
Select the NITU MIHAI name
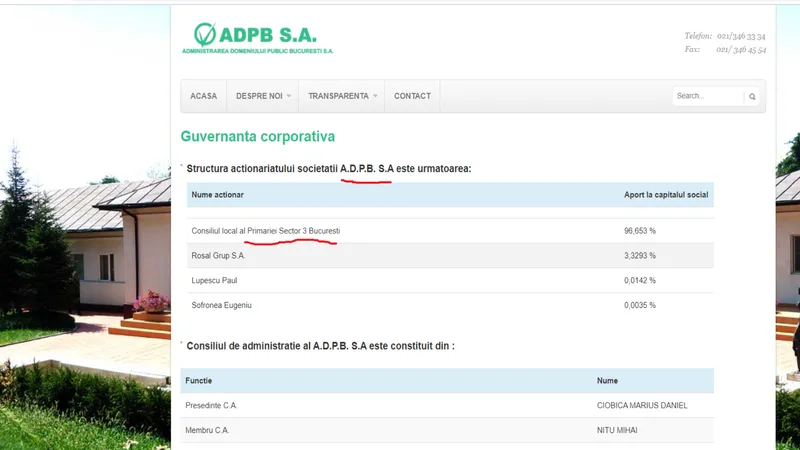click(x=617, y=430)
